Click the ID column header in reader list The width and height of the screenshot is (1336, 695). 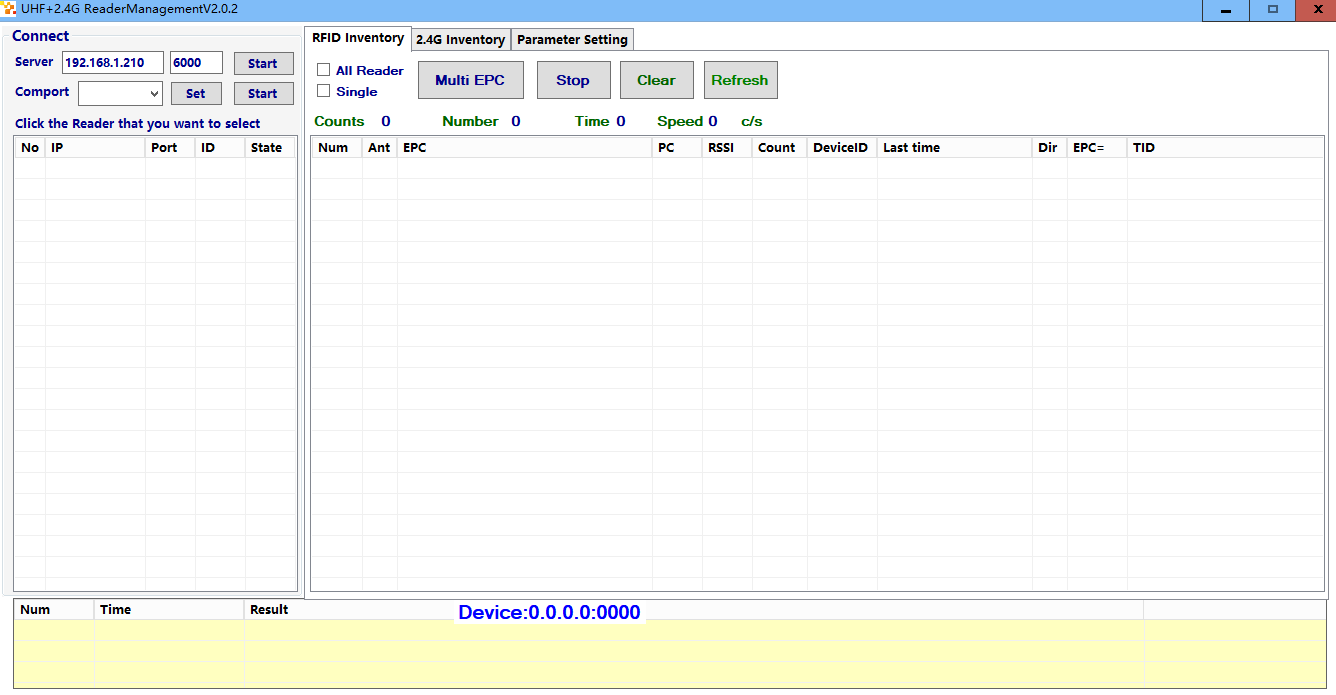point(220,147)
